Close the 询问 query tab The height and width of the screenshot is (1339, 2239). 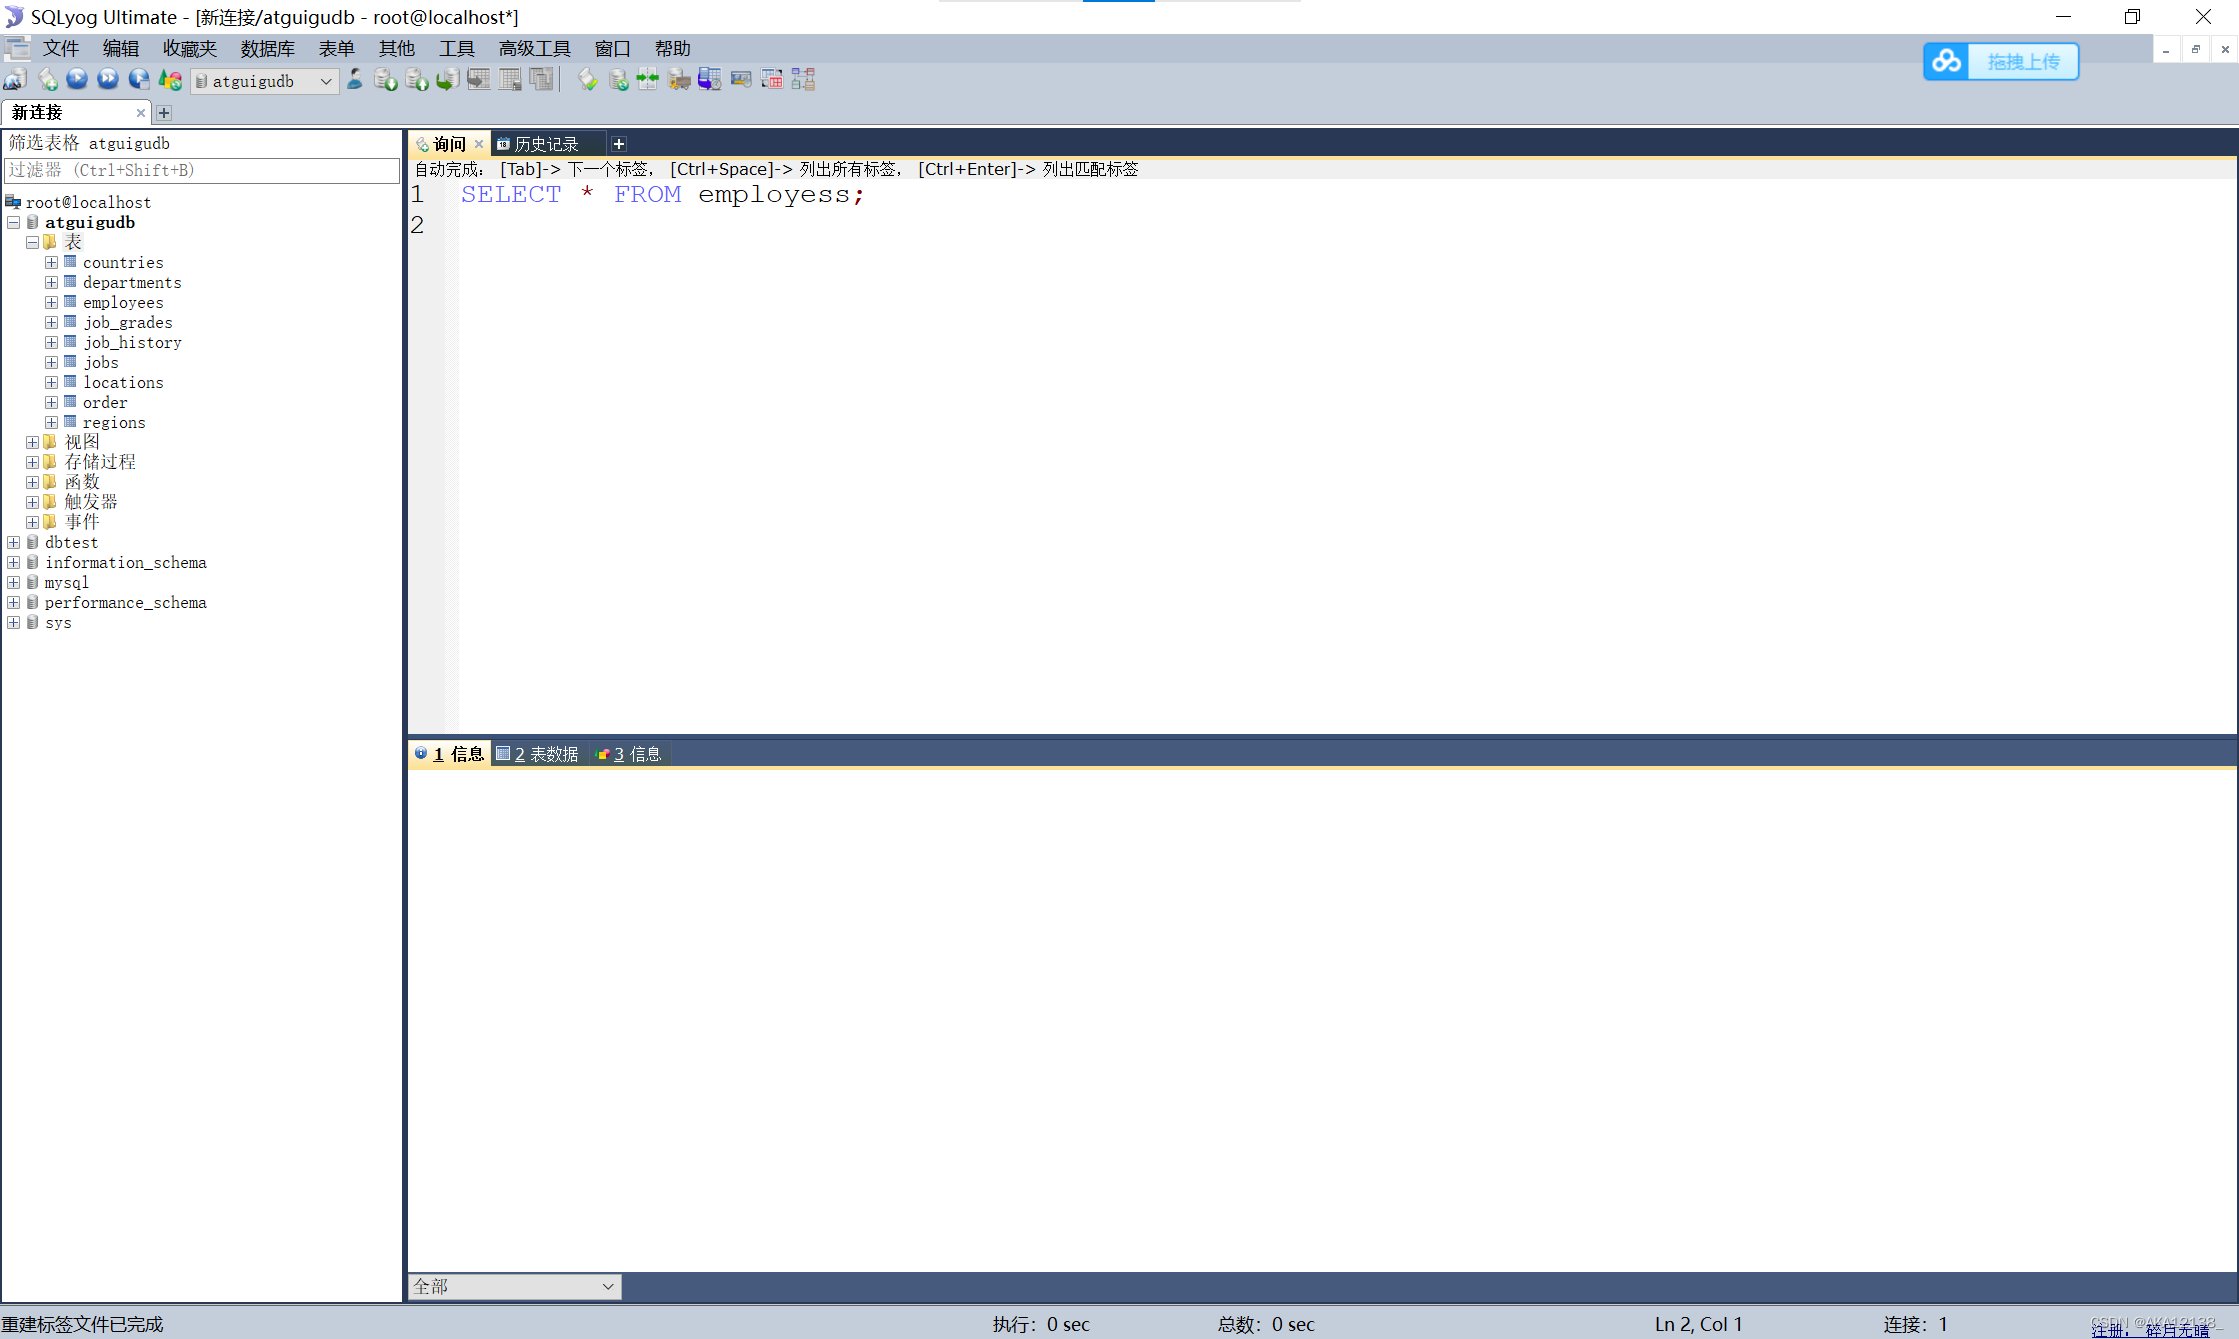click(x=479, y=144)
